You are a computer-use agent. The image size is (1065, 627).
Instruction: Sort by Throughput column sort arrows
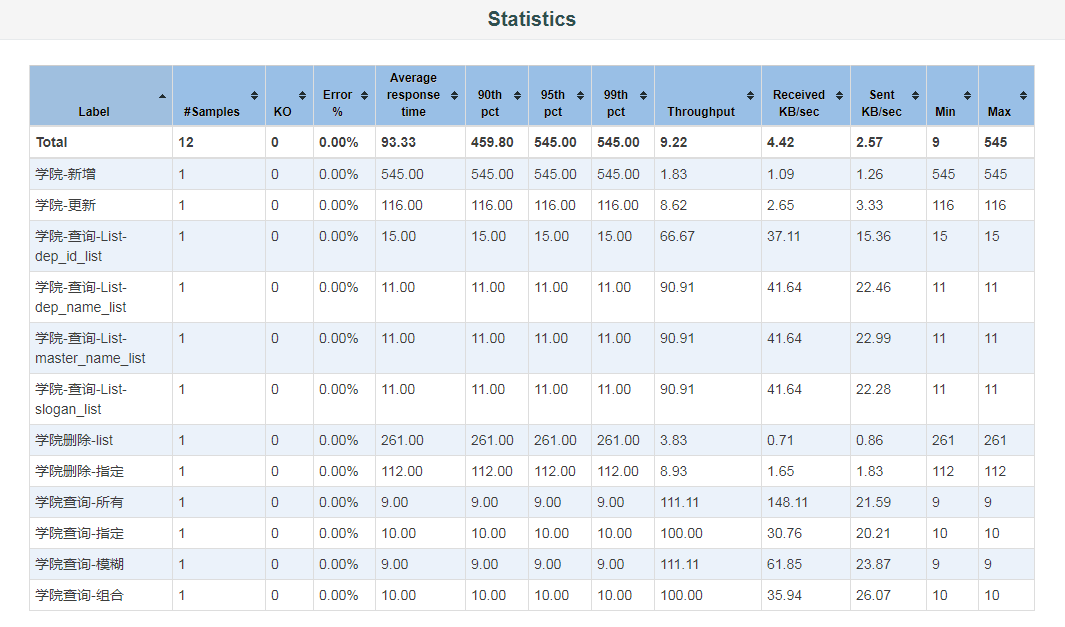pyautogui.click(x=751, y=96)
